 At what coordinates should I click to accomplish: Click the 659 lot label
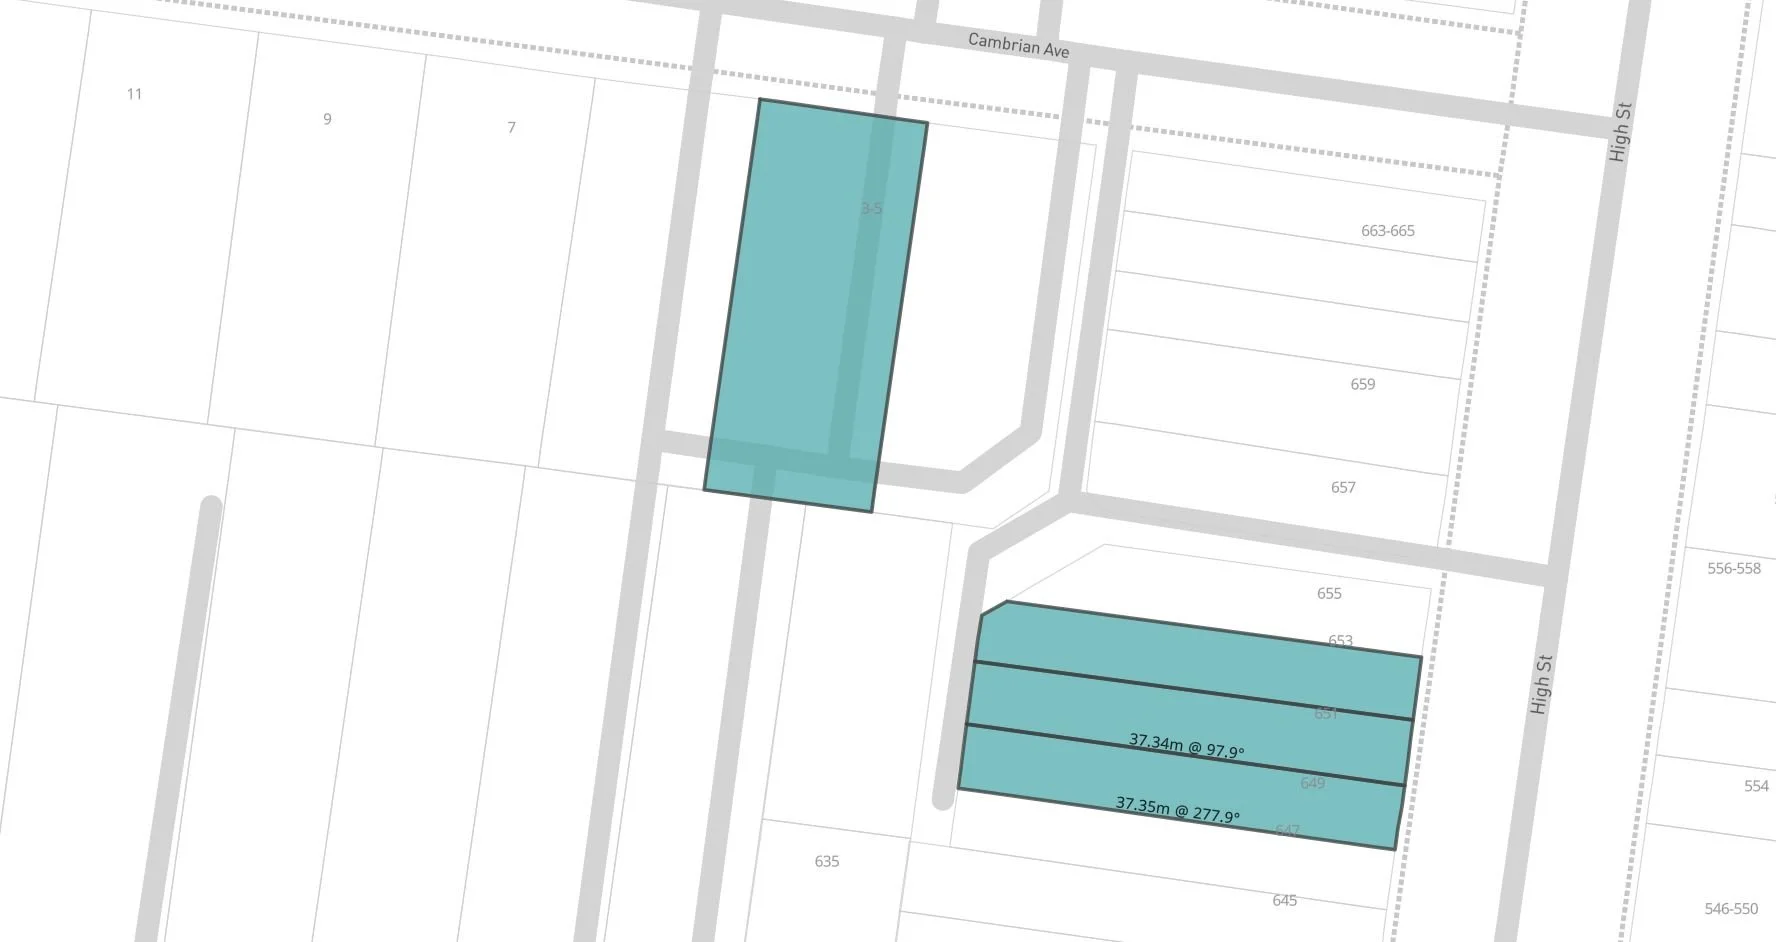point(1362,384)
